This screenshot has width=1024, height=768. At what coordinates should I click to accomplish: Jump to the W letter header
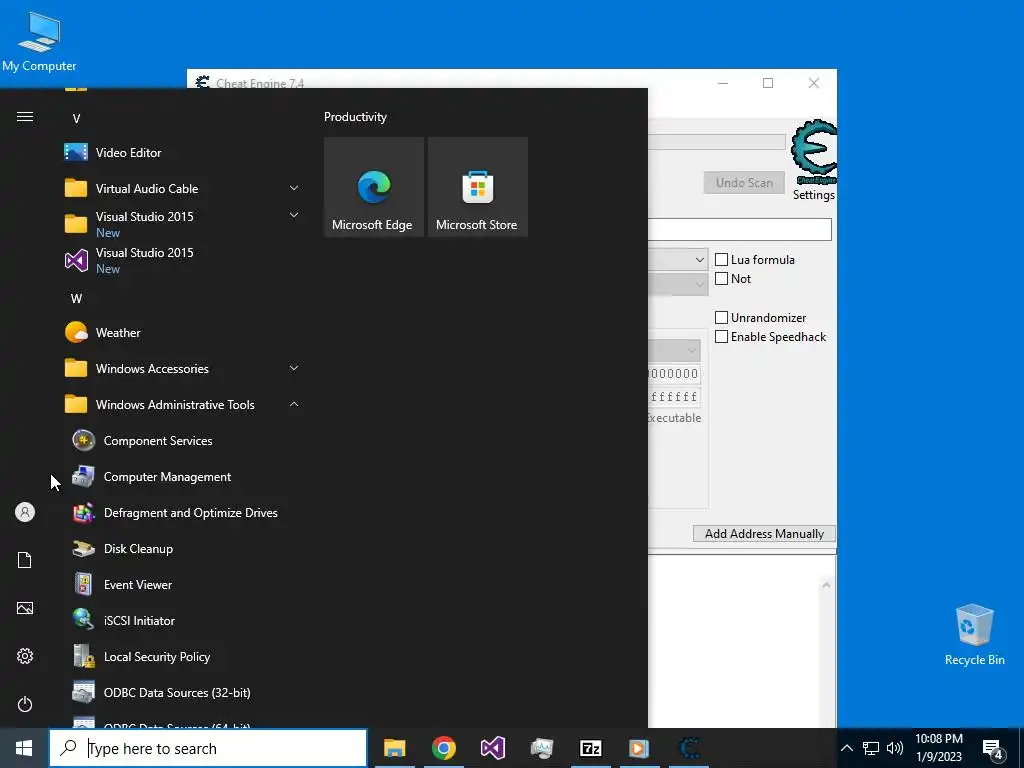(76, 299)
